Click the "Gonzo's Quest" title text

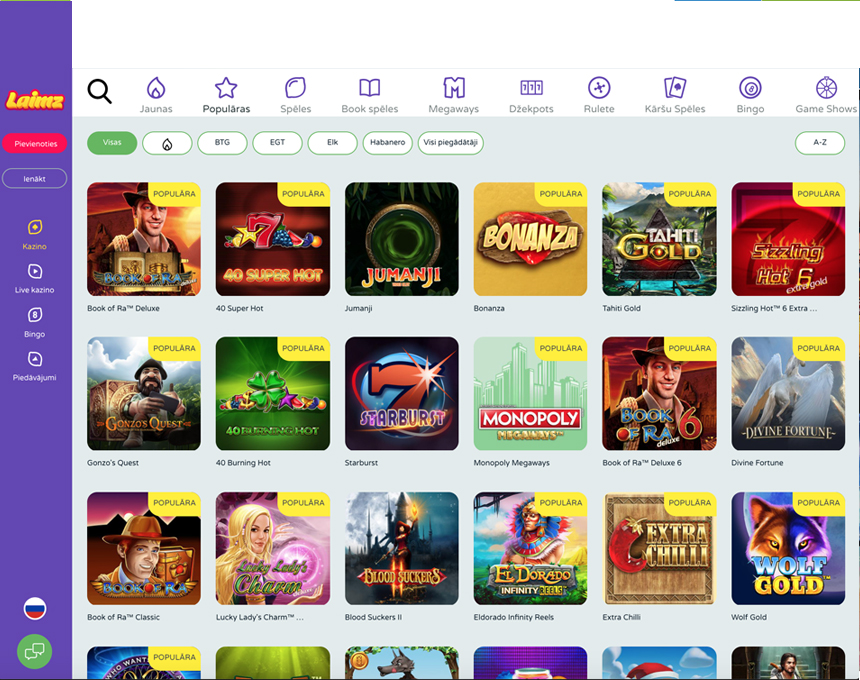pos(113,463)
